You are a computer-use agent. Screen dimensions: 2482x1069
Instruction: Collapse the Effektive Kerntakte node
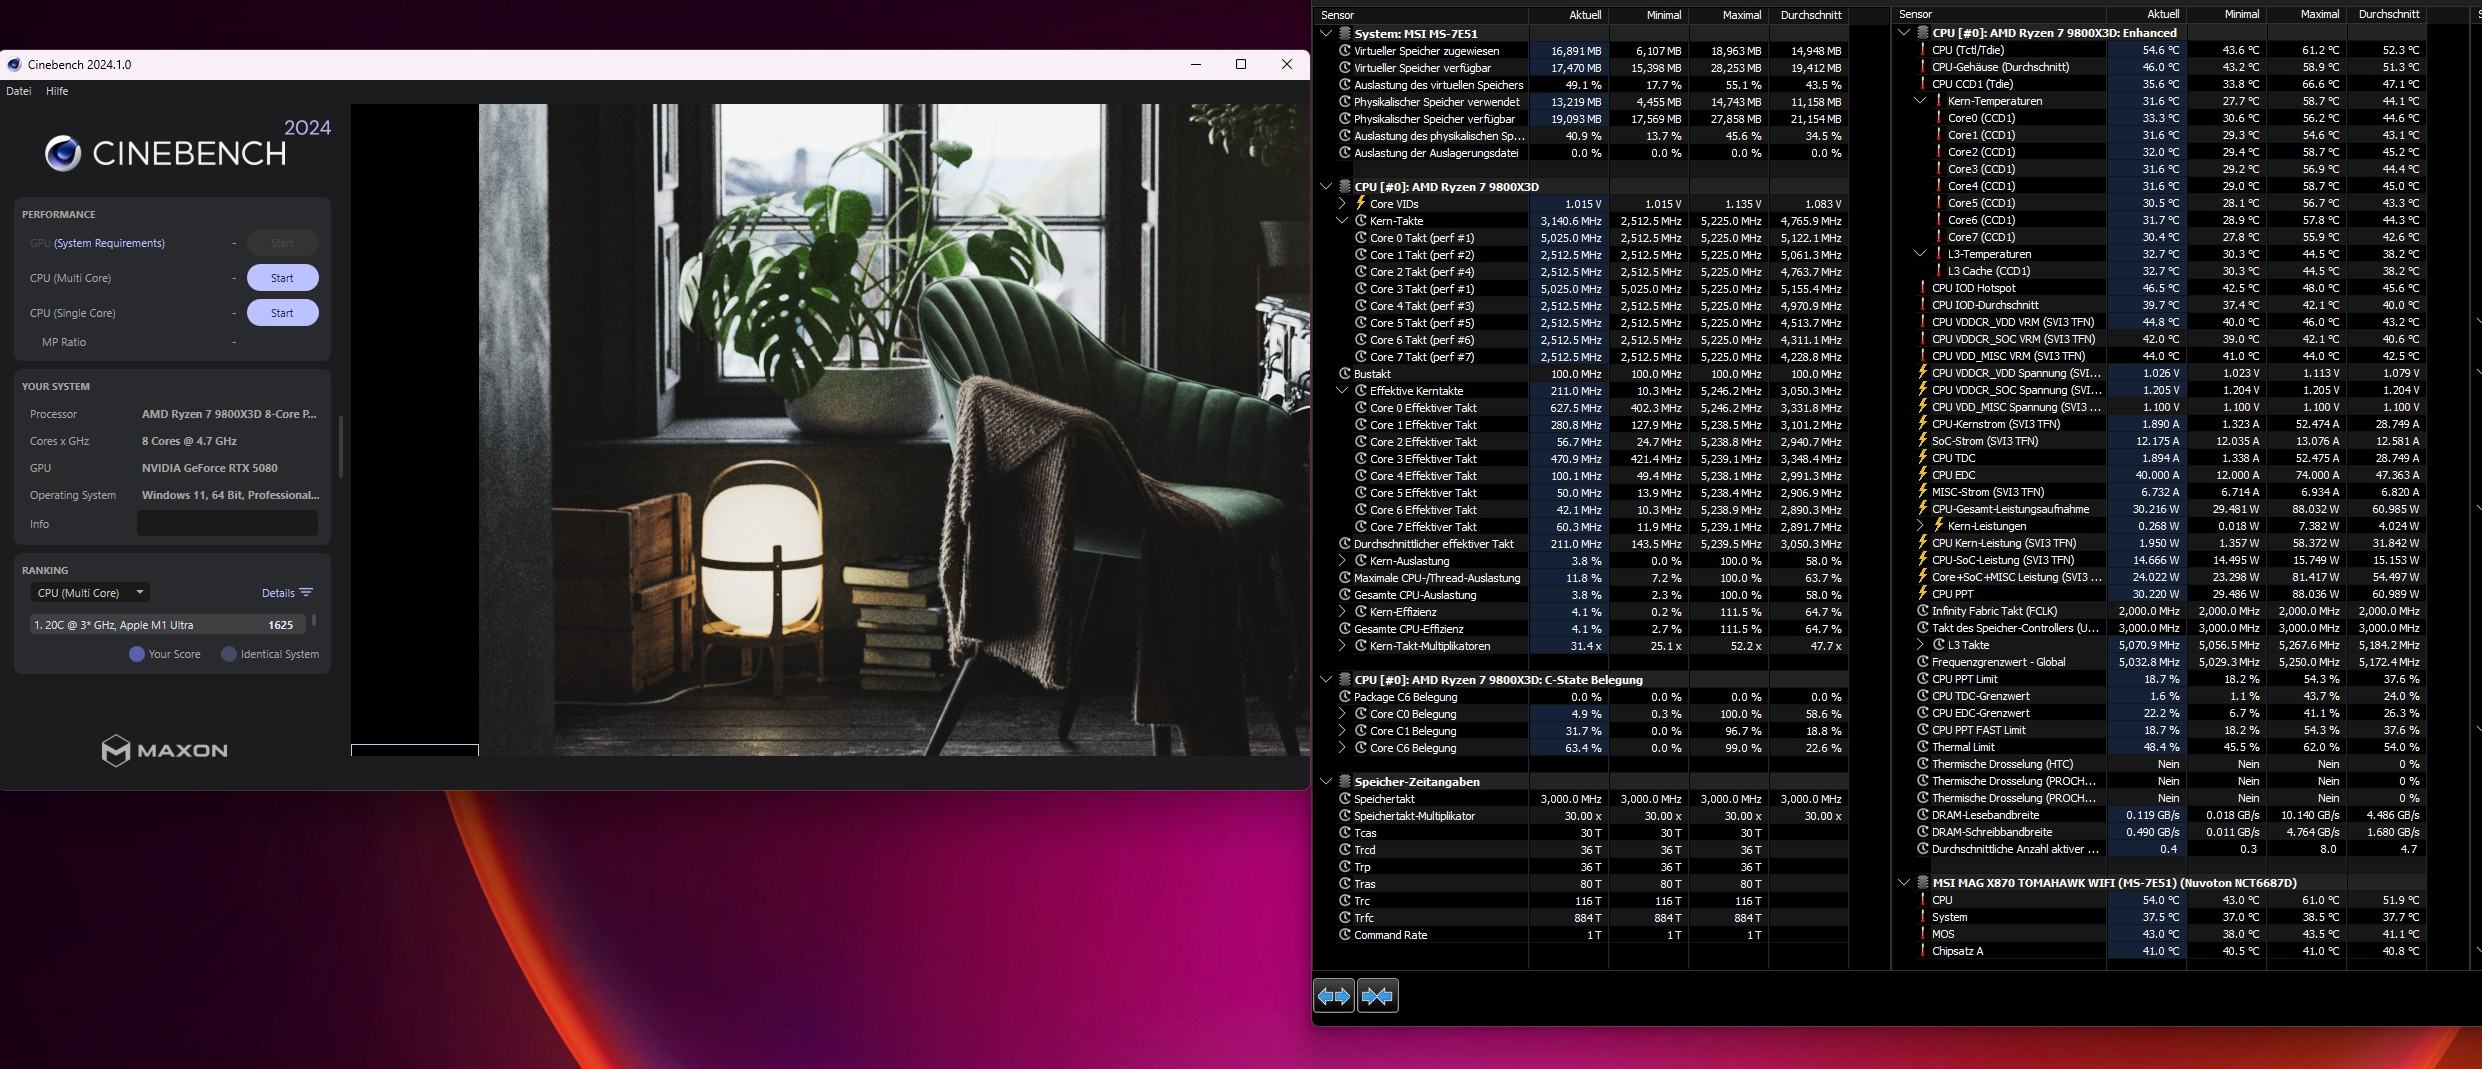1342,391
